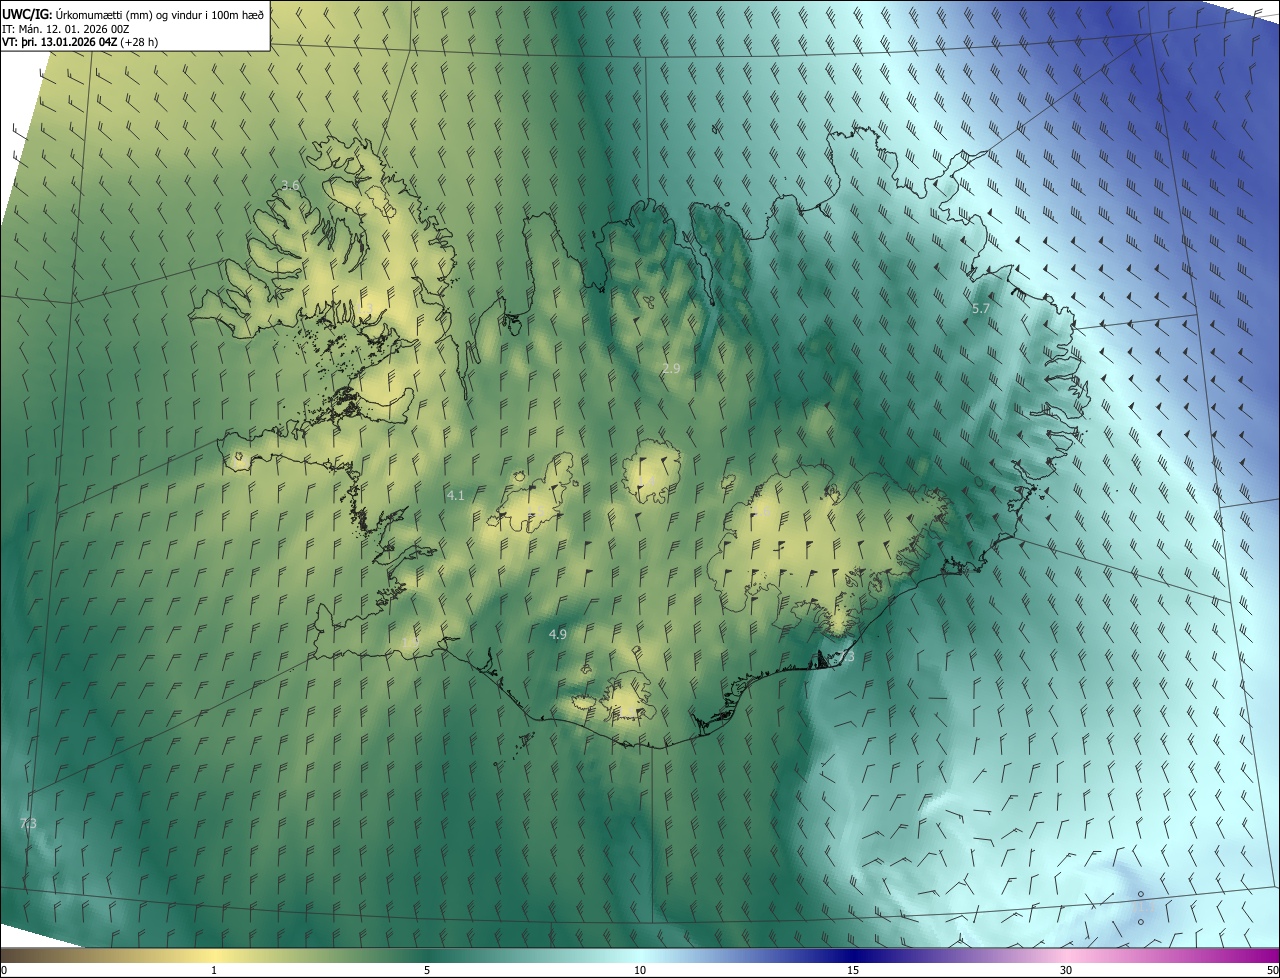Click the 5 tick on the color scale
1280x978 pixels.
point(427,970)
